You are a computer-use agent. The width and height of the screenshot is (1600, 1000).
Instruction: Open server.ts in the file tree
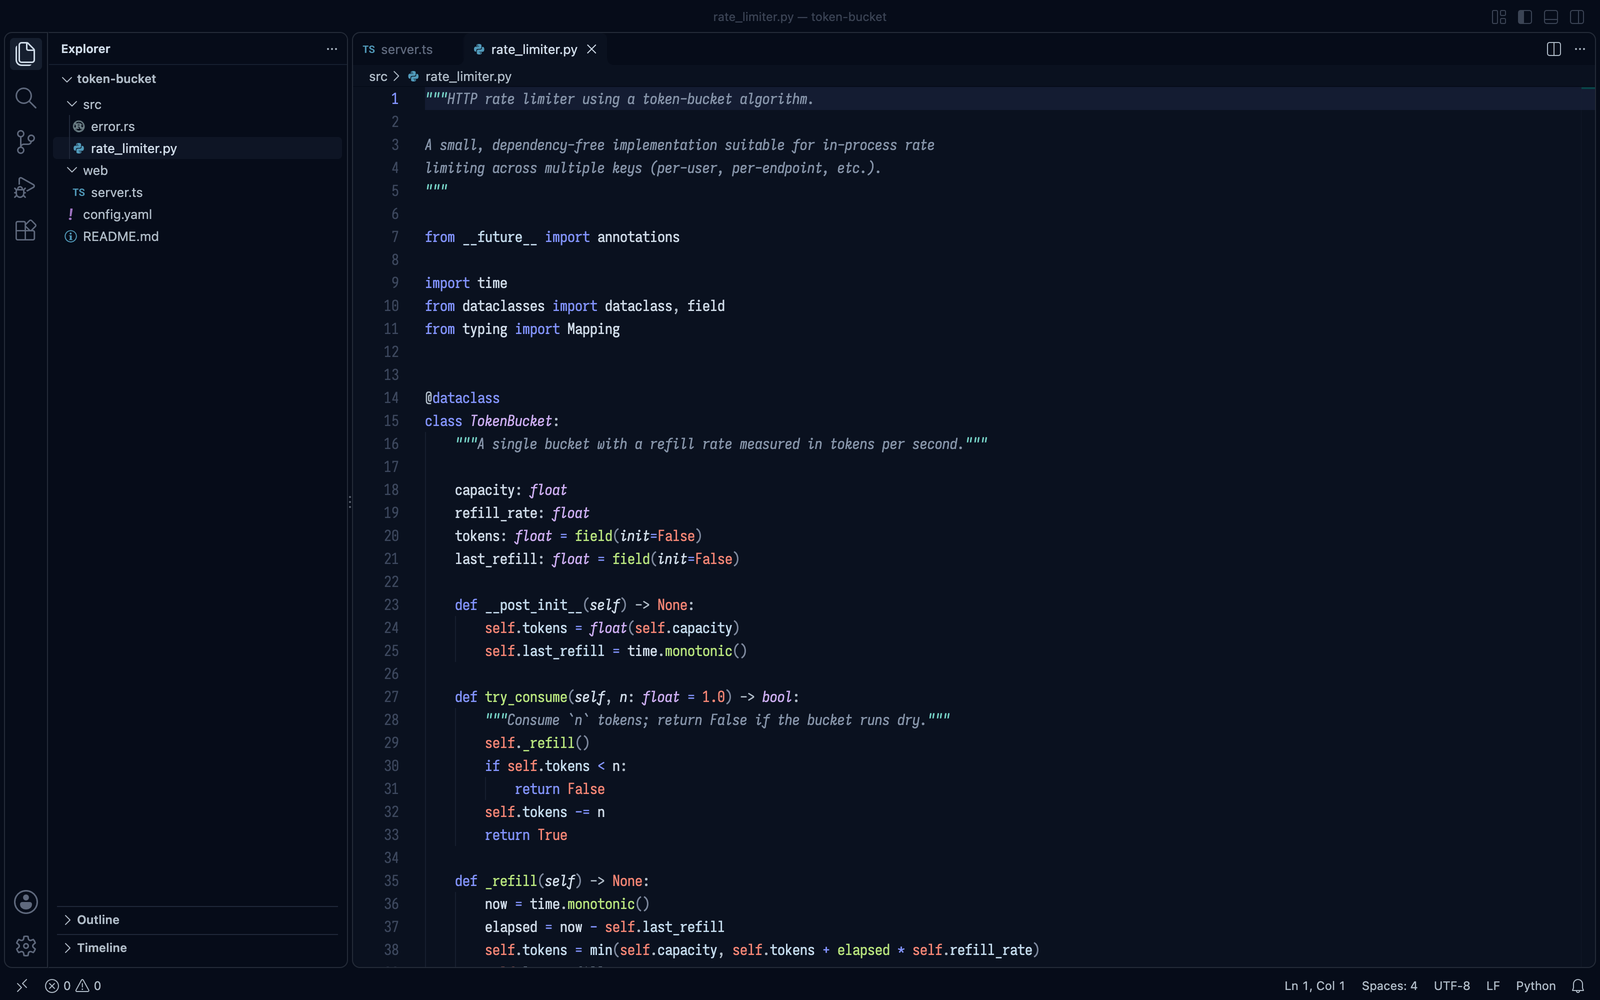pos(198,192)
